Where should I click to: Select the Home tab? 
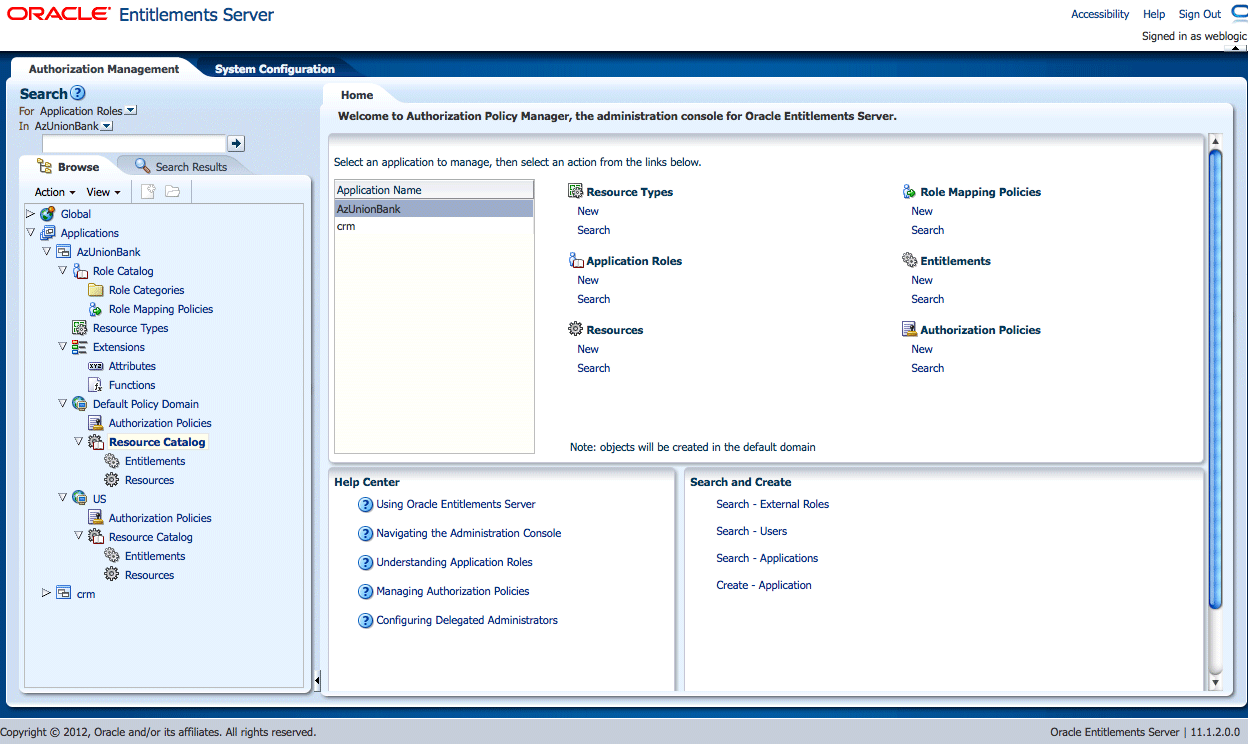(x=357, y=95)
